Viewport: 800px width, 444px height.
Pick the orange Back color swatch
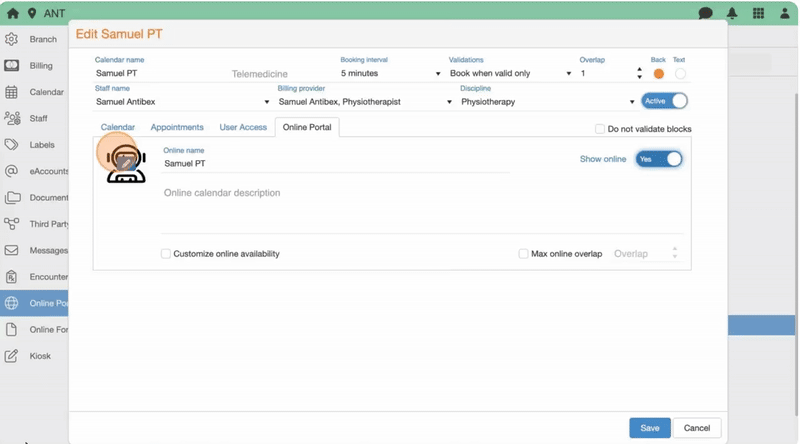point(658,74)
